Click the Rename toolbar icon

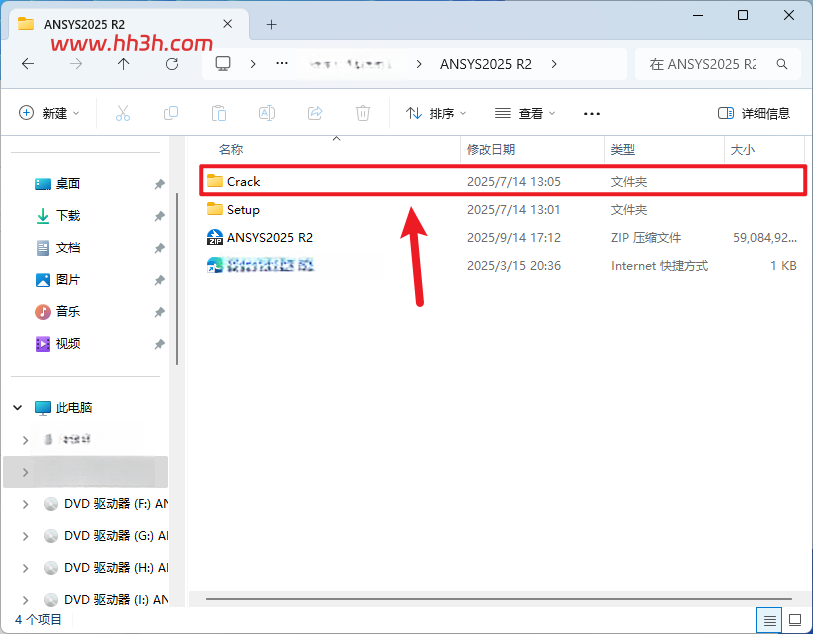[x=267, y=113]
